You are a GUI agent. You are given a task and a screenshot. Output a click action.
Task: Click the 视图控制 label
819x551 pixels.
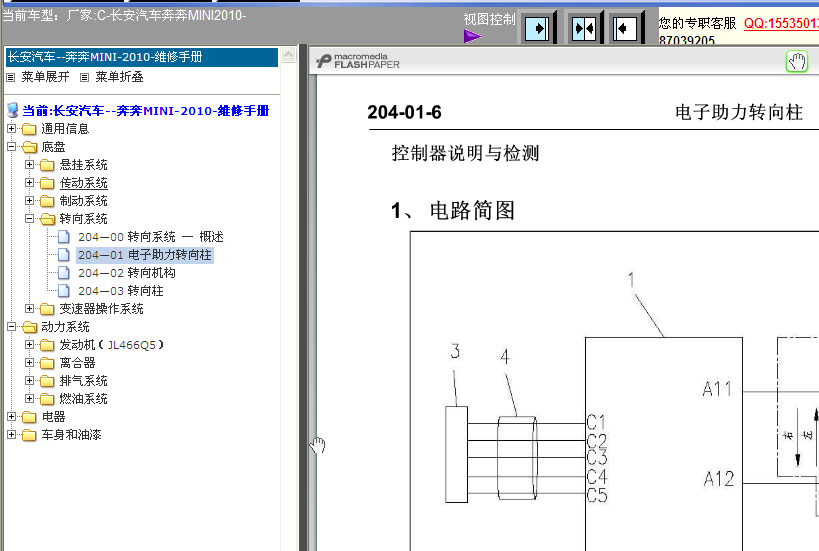[489, 19]
